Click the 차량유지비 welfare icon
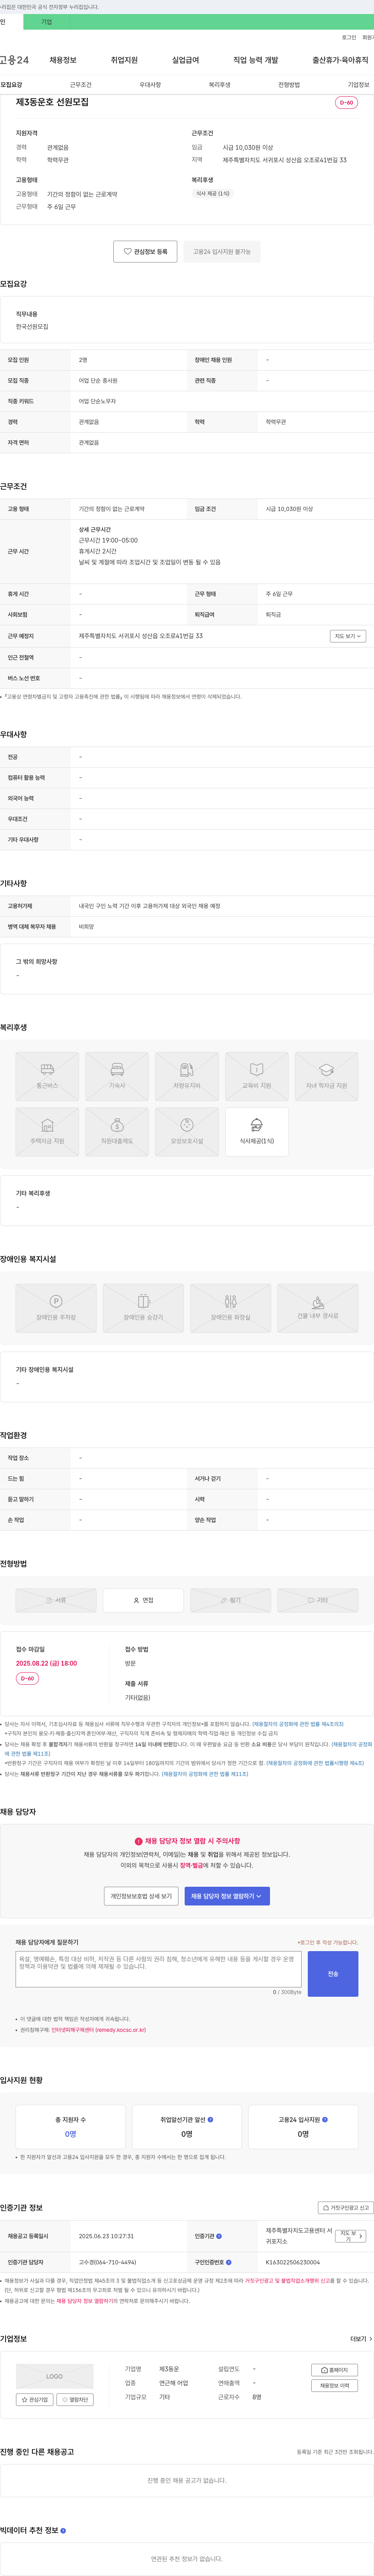This screenshot has height=2576, width=374. pyautogui.click(x=187, y=1076)
